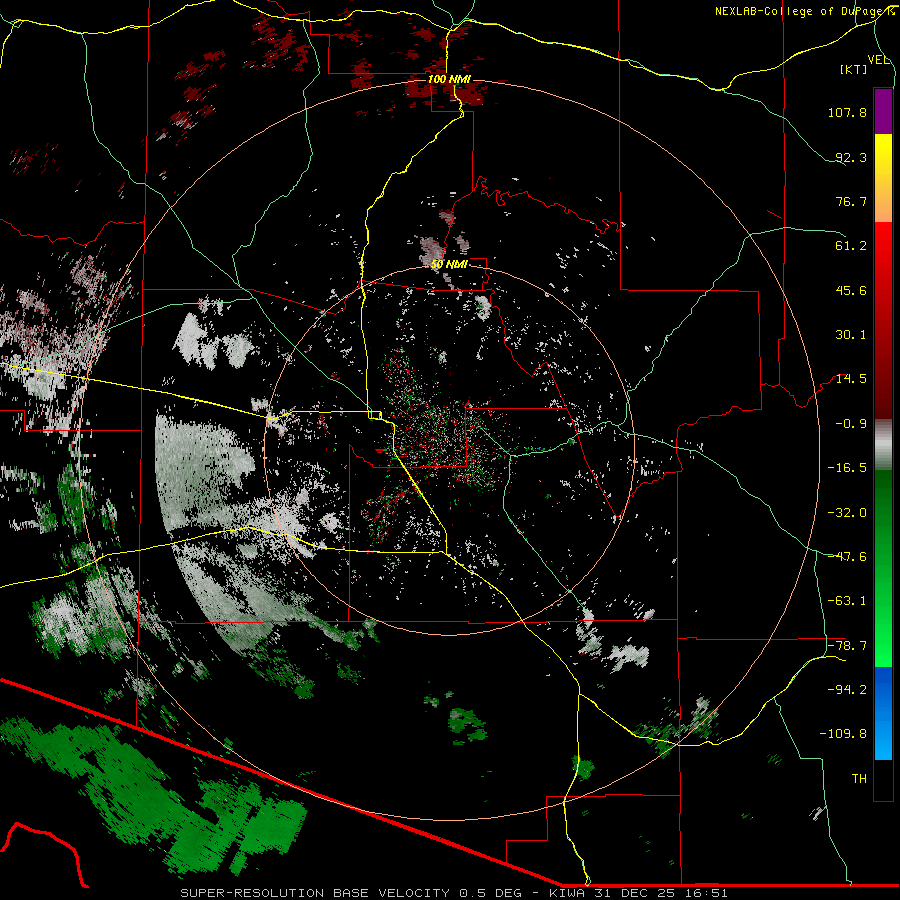Click the 50 NMI range ring label
The height and width of the screenshot is (900, 900).
click(x=449, y=265)
